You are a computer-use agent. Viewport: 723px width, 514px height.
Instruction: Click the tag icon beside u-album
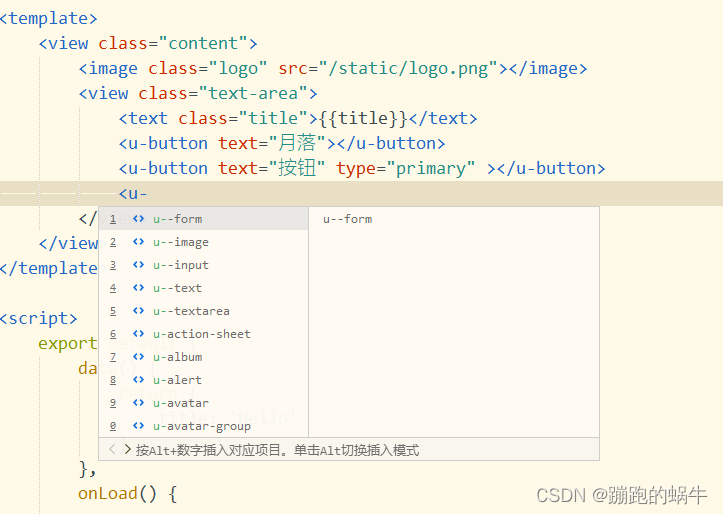coord(138,357)
